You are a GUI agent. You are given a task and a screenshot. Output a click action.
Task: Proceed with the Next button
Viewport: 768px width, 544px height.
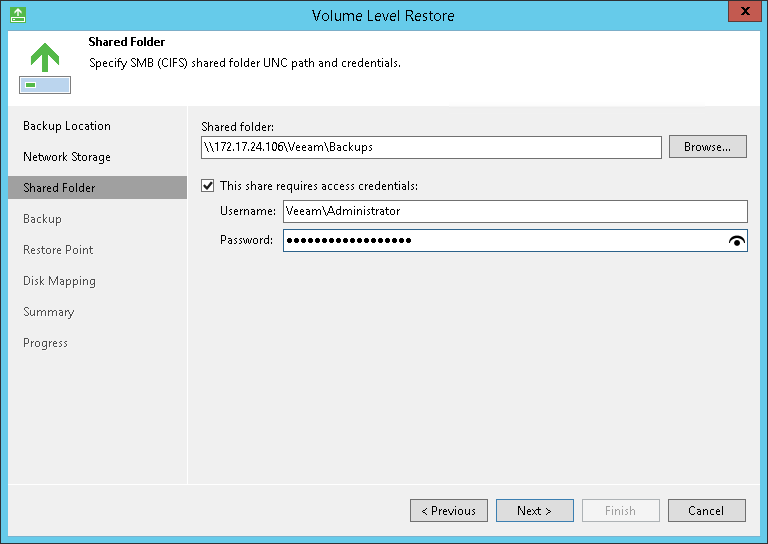click(534, 511)
